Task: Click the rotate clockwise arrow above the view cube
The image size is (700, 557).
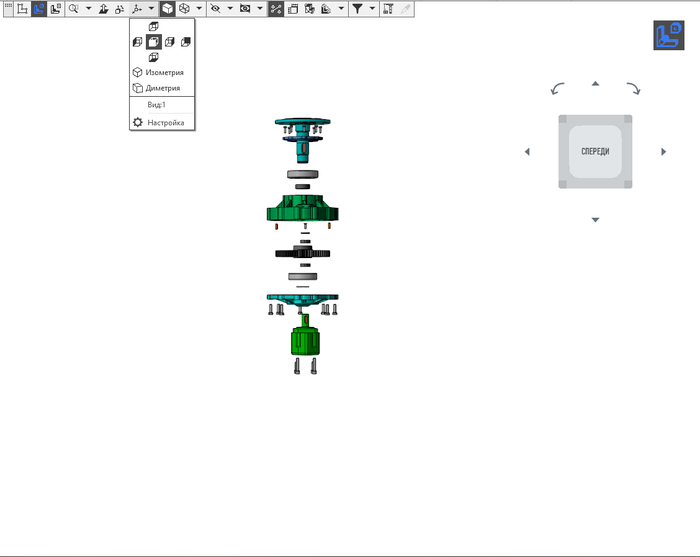Action: coord(633,88)
